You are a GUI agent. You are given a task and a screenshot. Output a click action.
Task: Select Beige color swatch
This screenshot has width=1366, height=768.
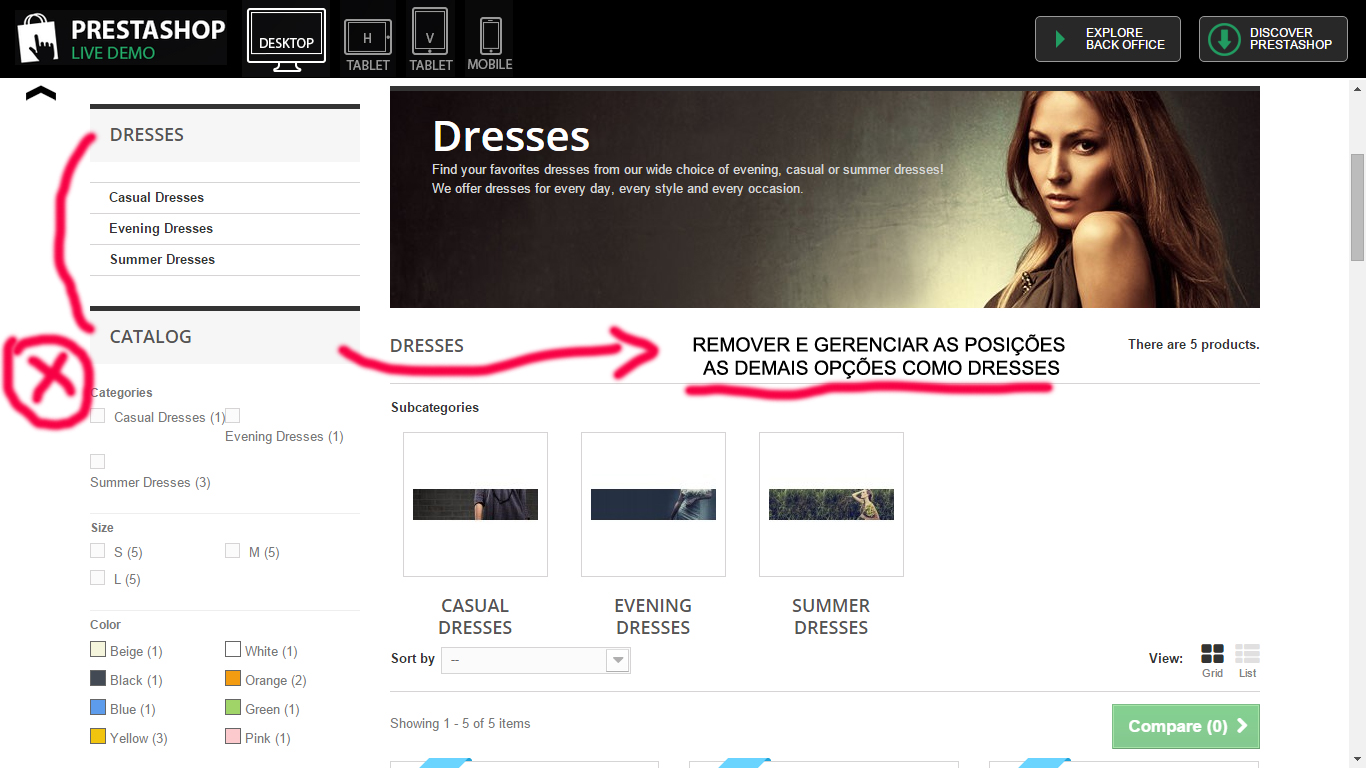coord(98,650)
